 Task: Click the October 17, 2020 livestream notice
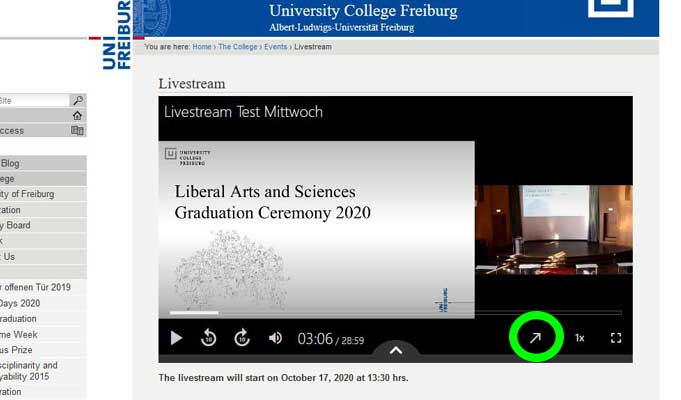(283, 378)
